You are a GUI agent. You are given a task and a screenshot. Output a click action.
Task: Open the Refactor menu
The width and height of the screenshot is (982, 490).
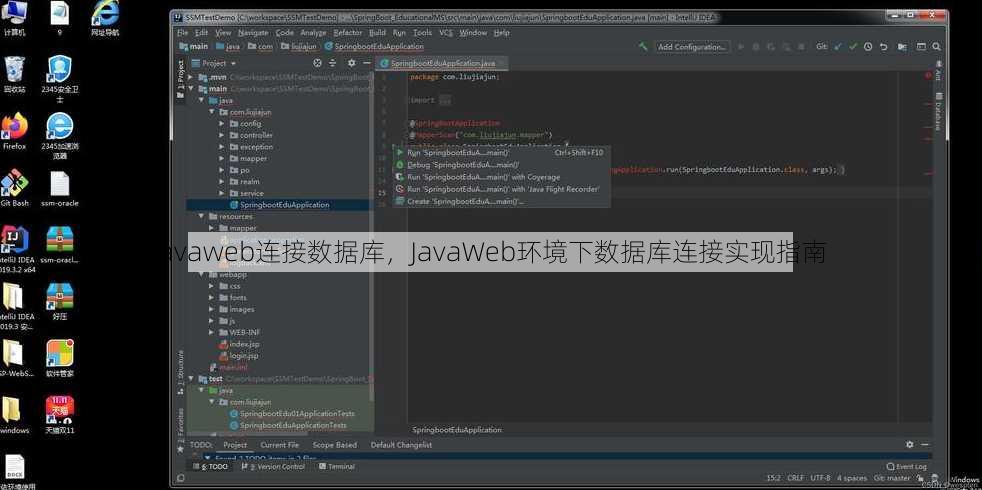pyautogui.click(x=348, y=32)
